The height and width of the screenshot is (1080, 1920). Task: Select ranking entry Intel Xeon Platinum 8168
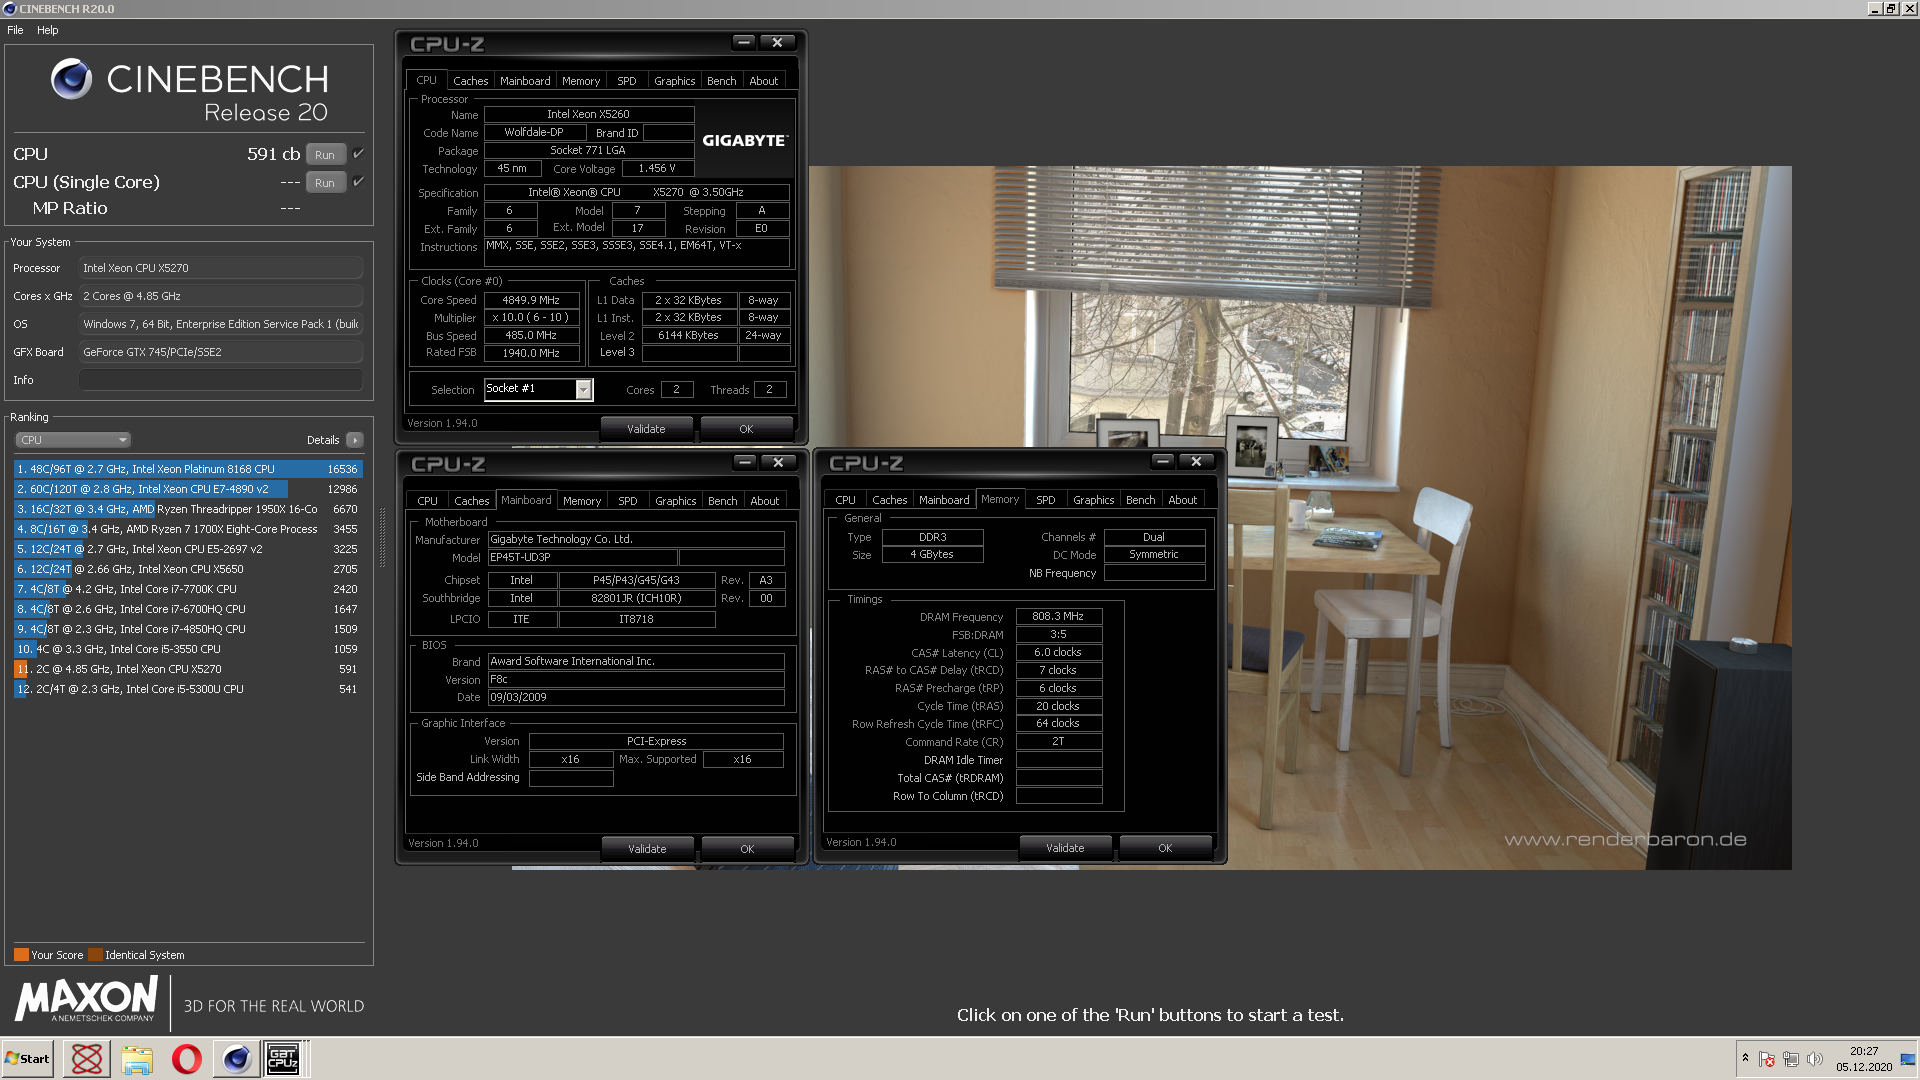pyautogui.click(x=188, y=469)
